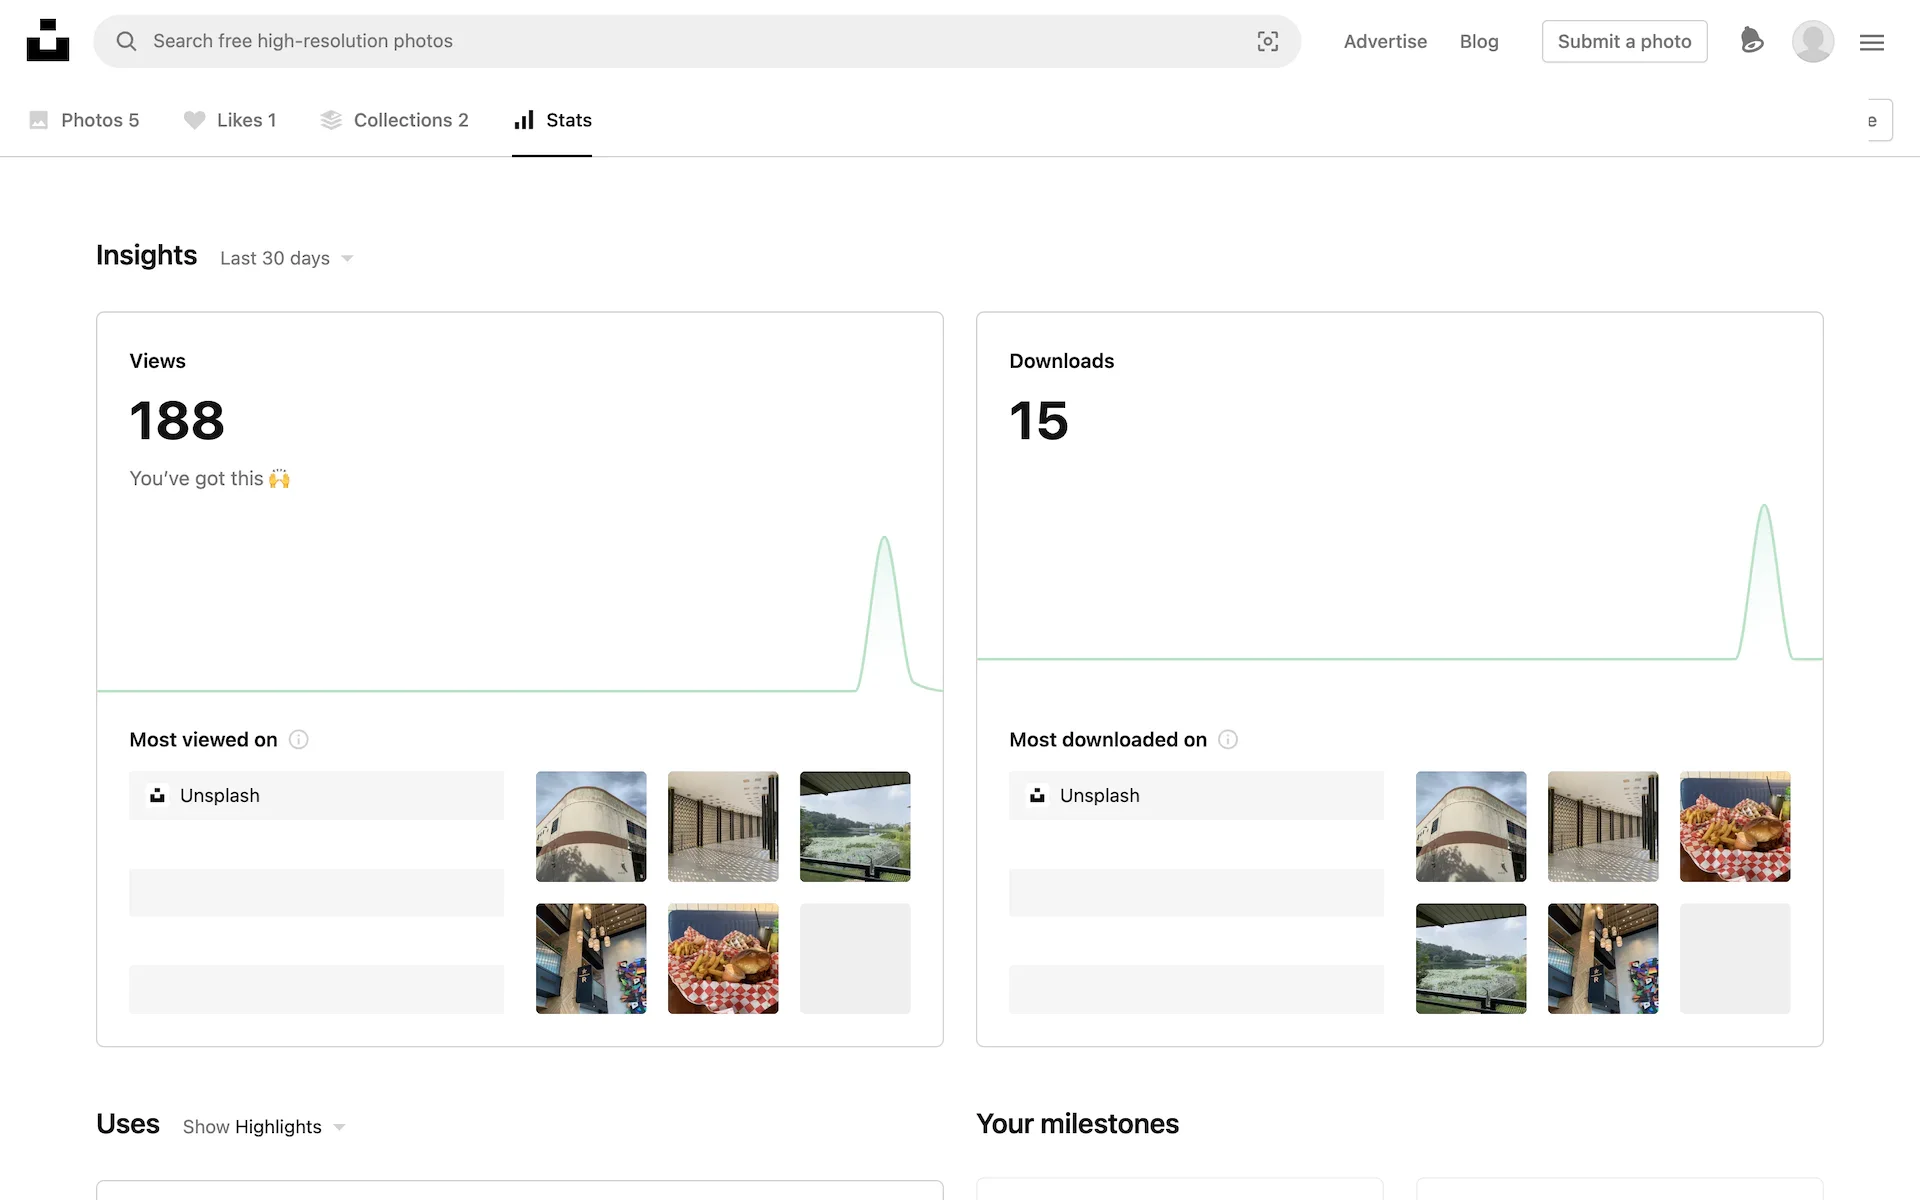Open the notifications bell icon
Image resolution: width=1920 pixels, height=1200 pixels.
click(x=1751, y=40)
